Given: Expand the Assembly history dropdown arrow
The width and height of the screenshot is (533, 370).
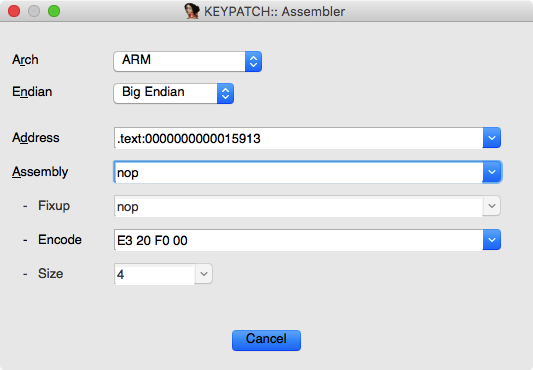Looking at the screenshot, I should (492, 172).
